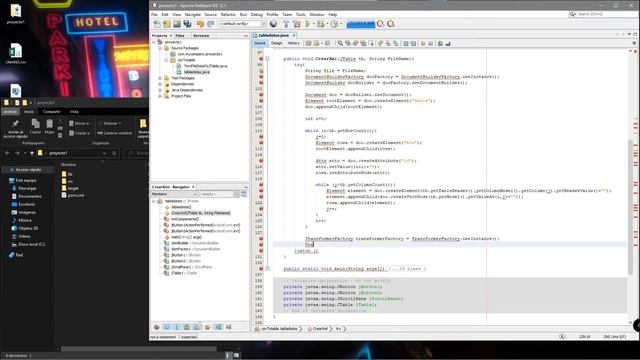The image size is (640, 360).
Task: Switch to the Services tab in NetBeans
Action: pyautogui.click(x=201, y=36)
